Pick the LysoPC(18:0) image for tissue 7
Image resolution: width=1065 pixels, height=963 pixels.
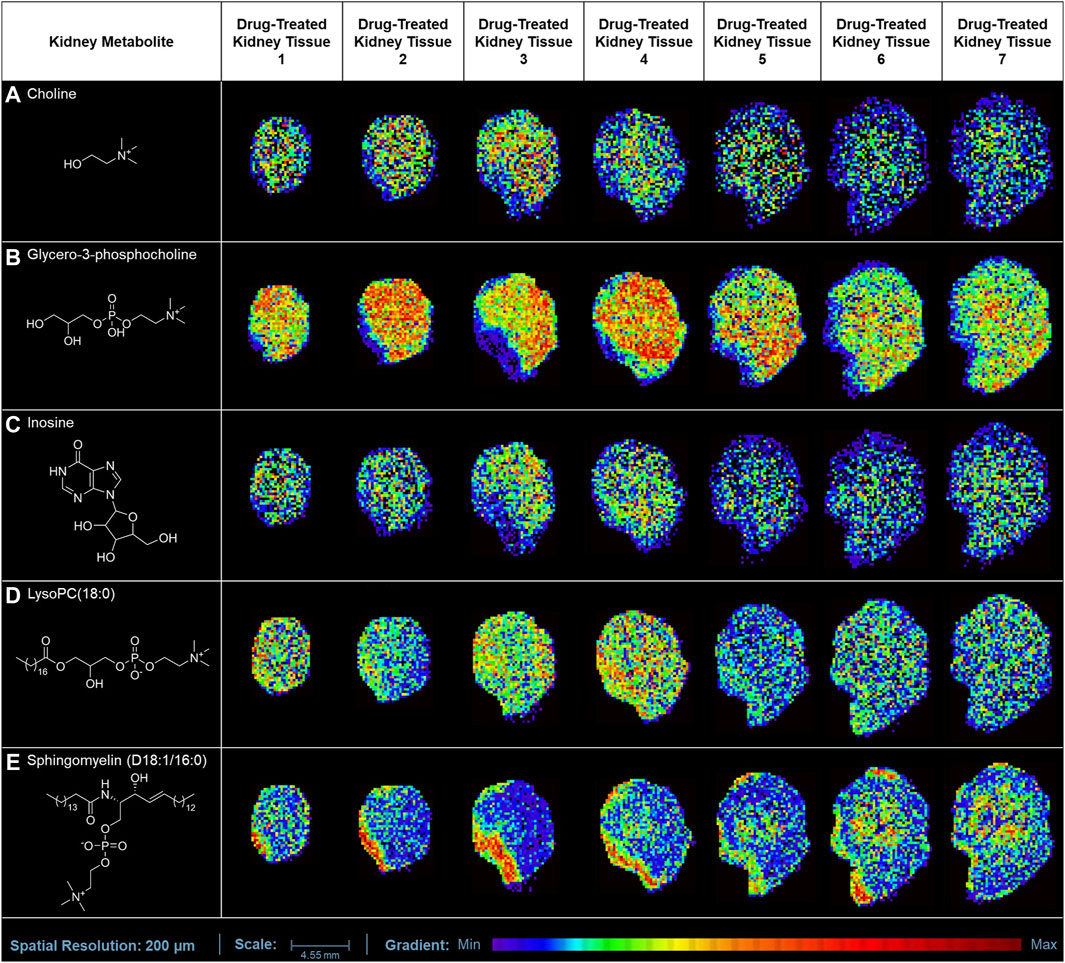(1000, 664)
